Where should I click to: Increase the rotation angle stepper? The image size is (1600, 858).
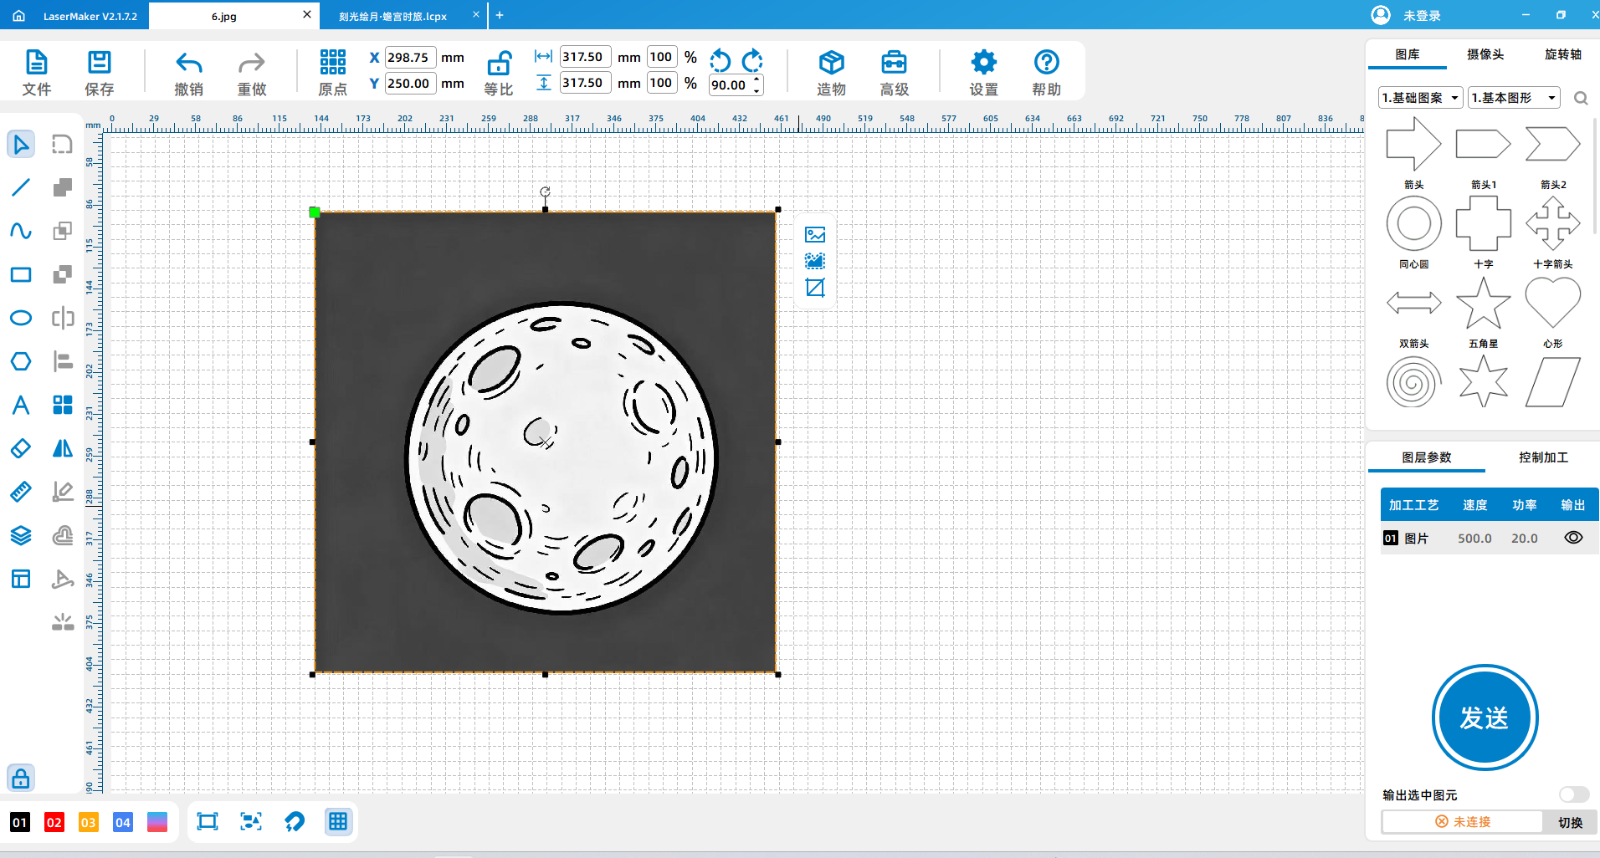pyautogui.click(x=757, y=80)
